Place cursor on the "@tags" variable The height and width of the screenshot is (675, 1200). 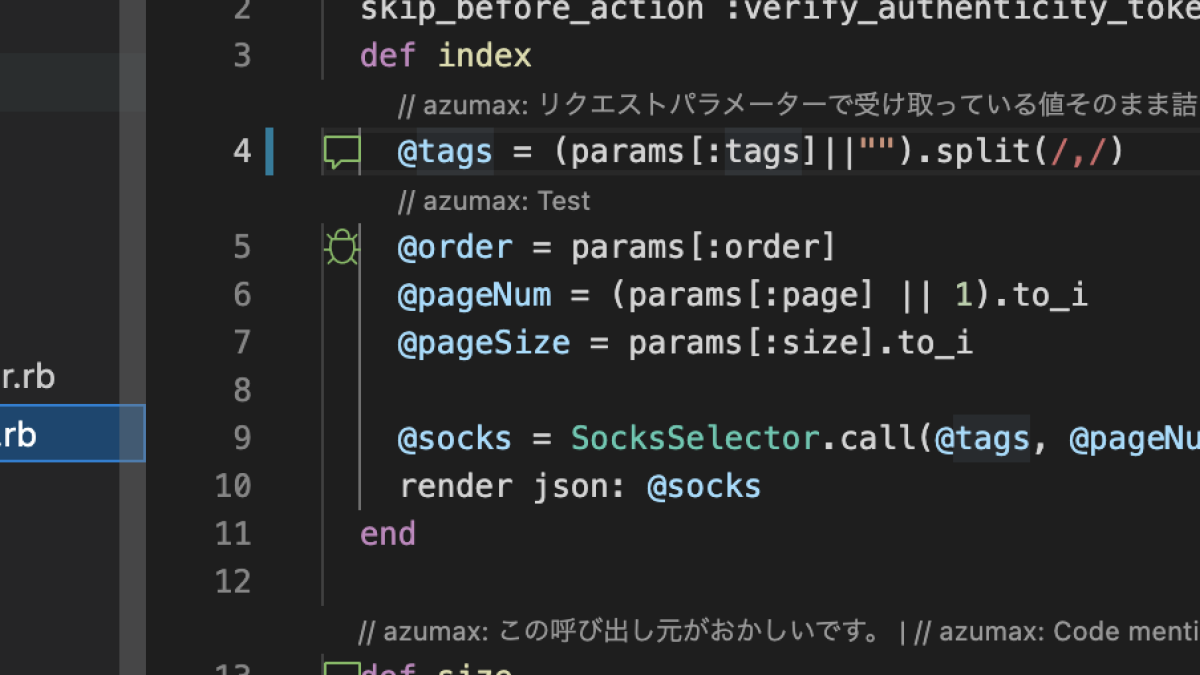tap(444, 151)
